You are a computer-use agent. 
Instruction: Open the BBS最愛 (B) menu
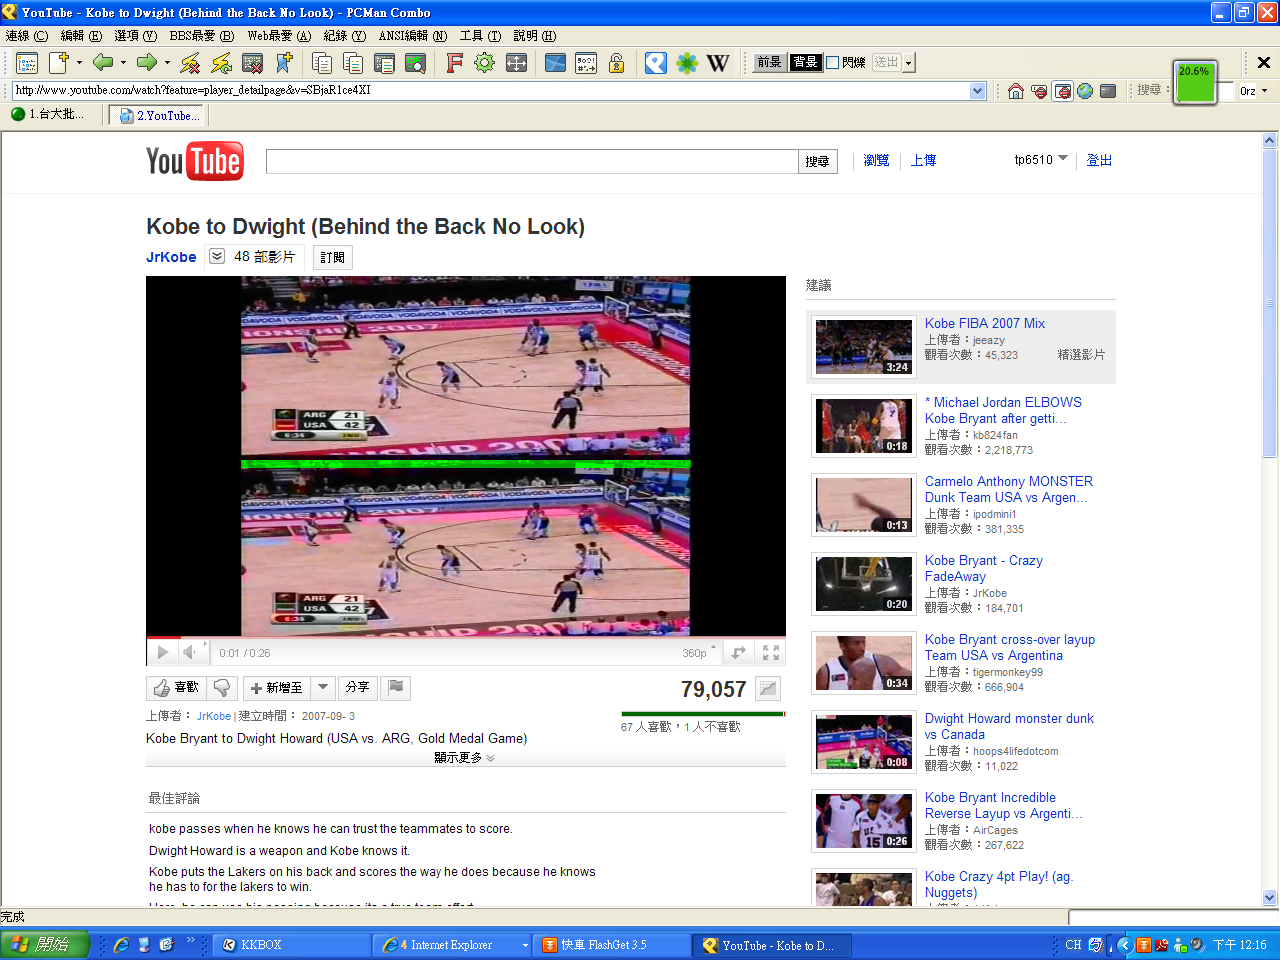[x=201, y=36]
